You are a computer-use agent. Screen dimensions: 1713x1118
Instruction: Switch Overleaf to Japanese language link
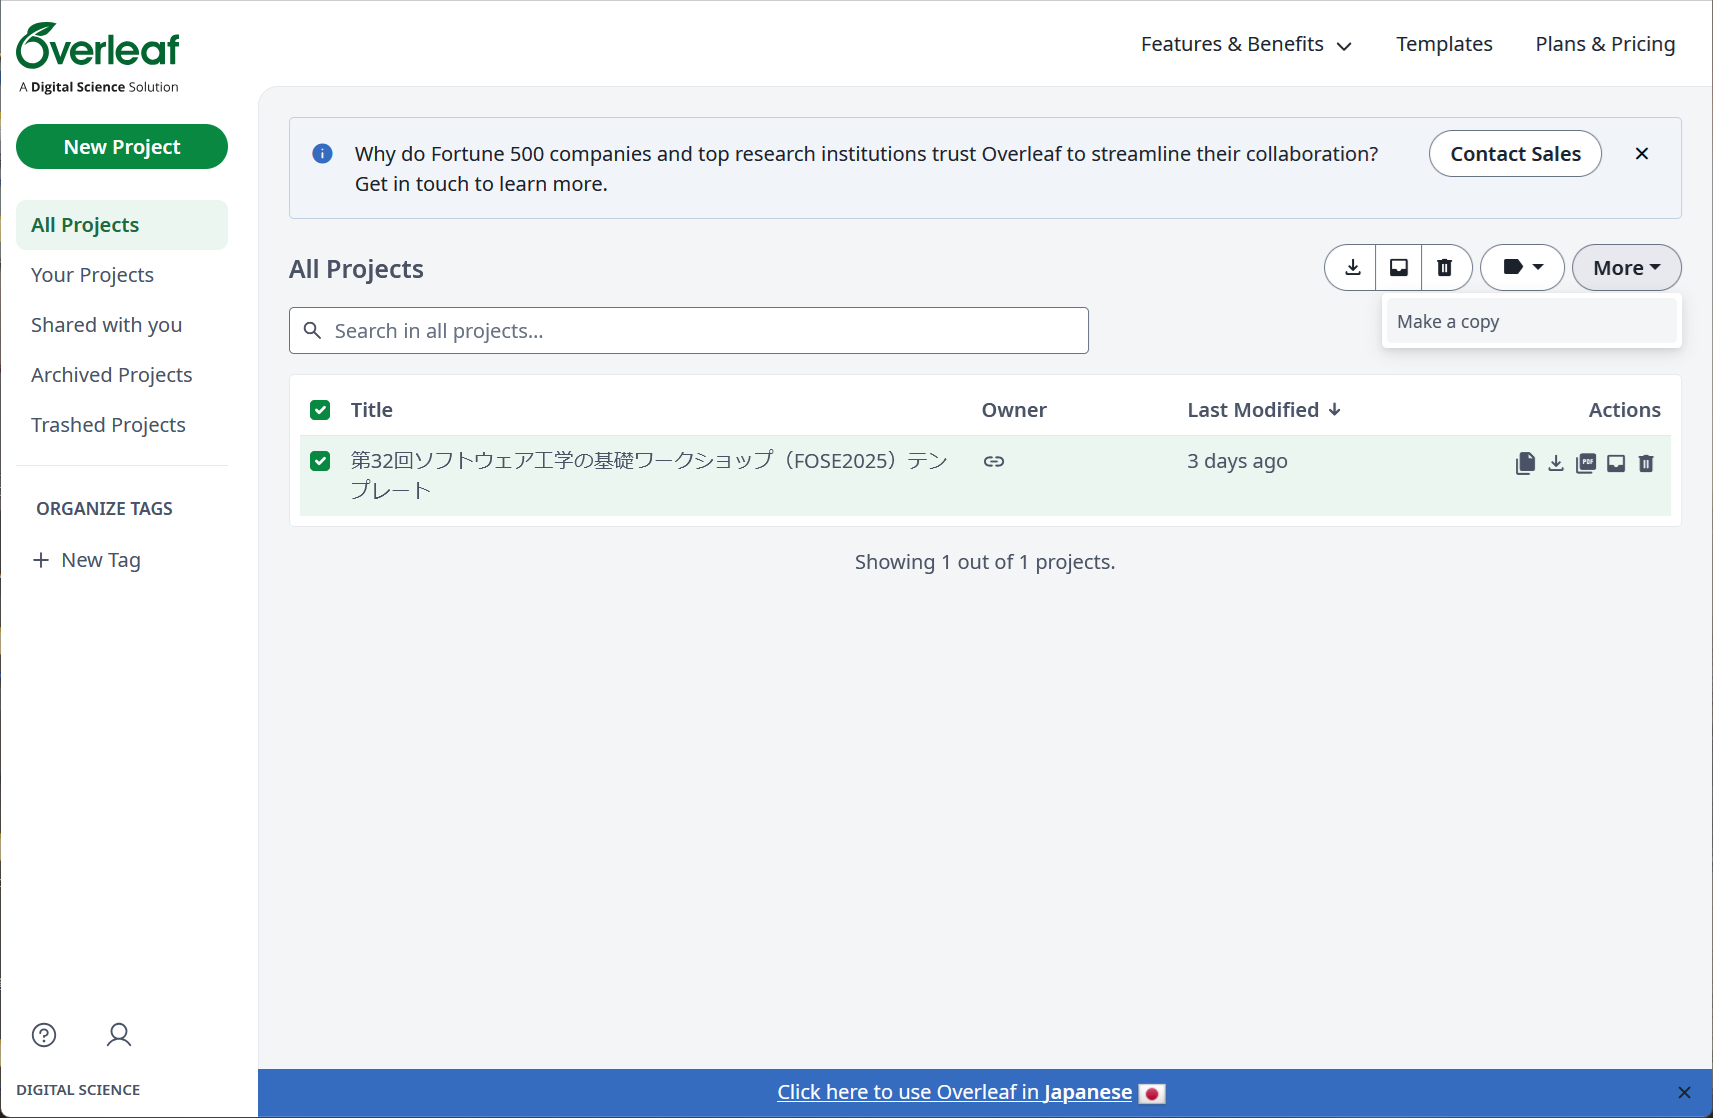955,1093
